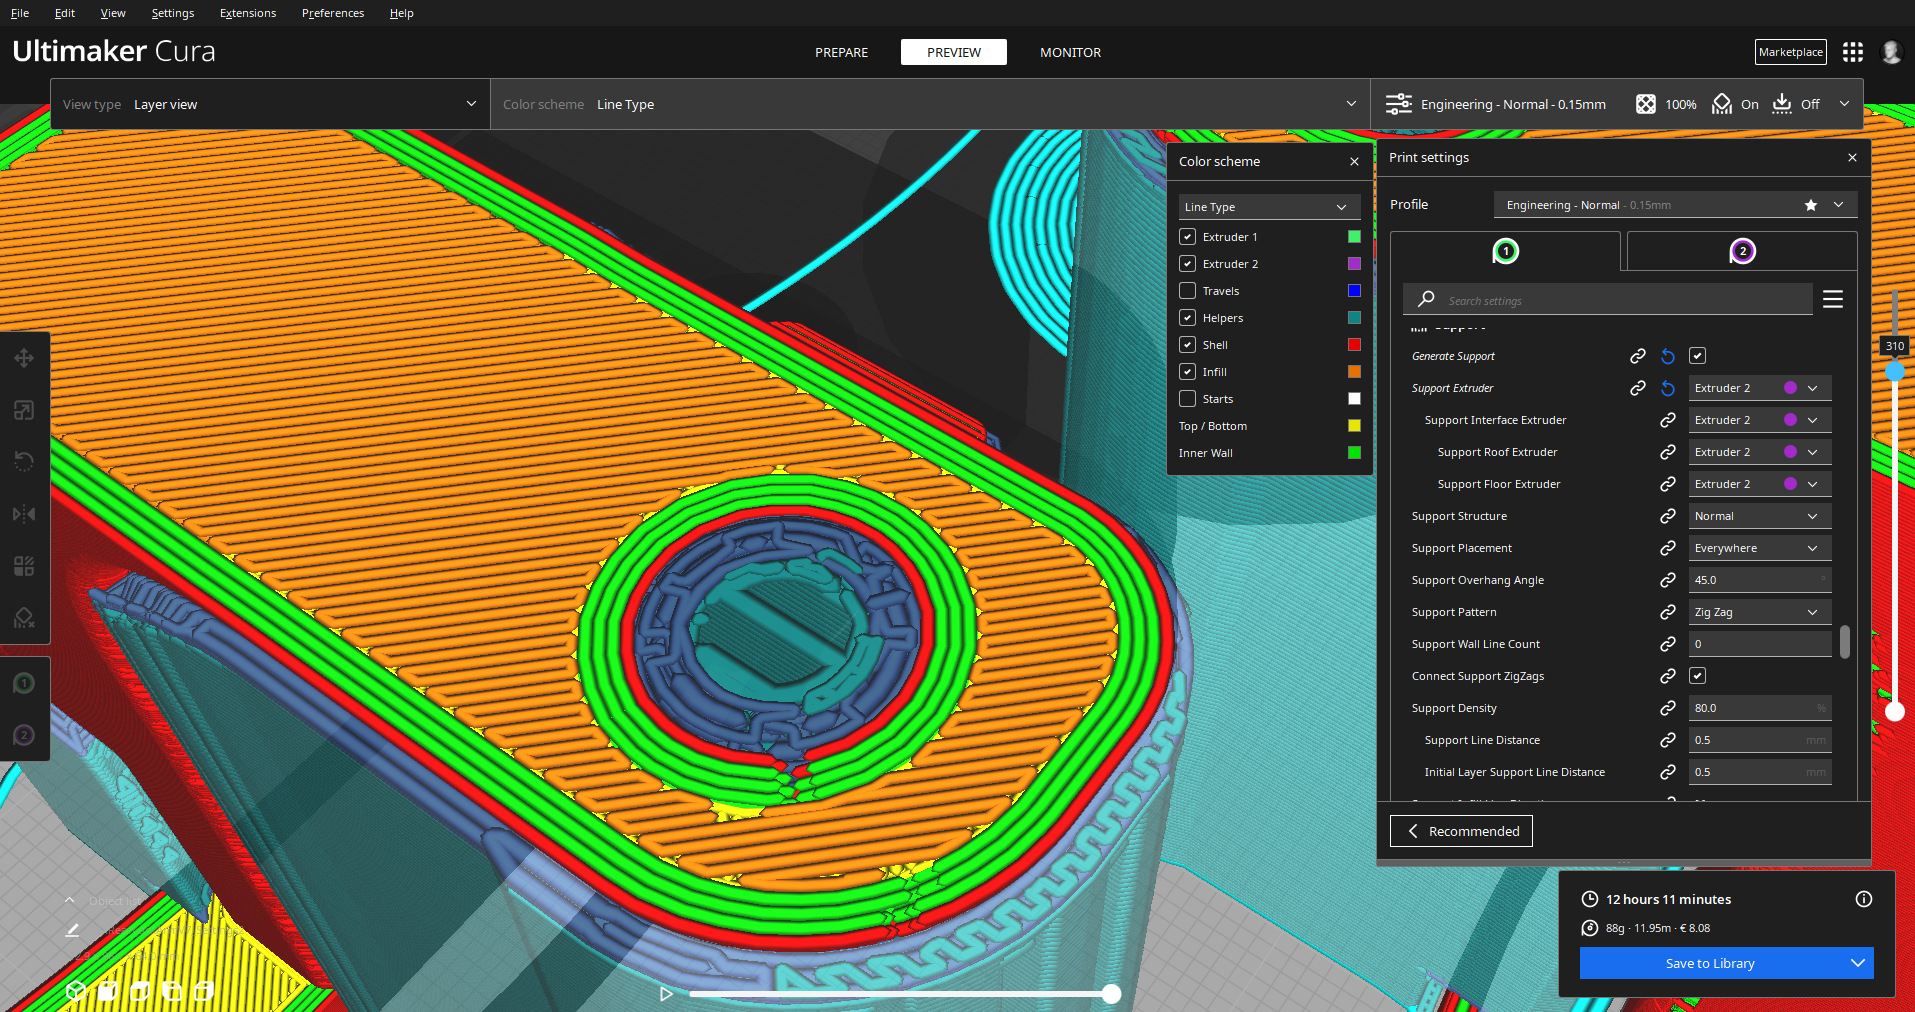Open the Line Type dropdown in Color scheme panel
Screen dimensions: 1915x1012
point(1269,207)
